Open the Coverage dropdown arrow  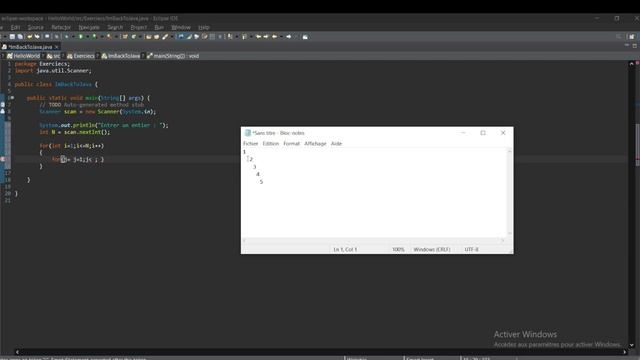[102, 37]
